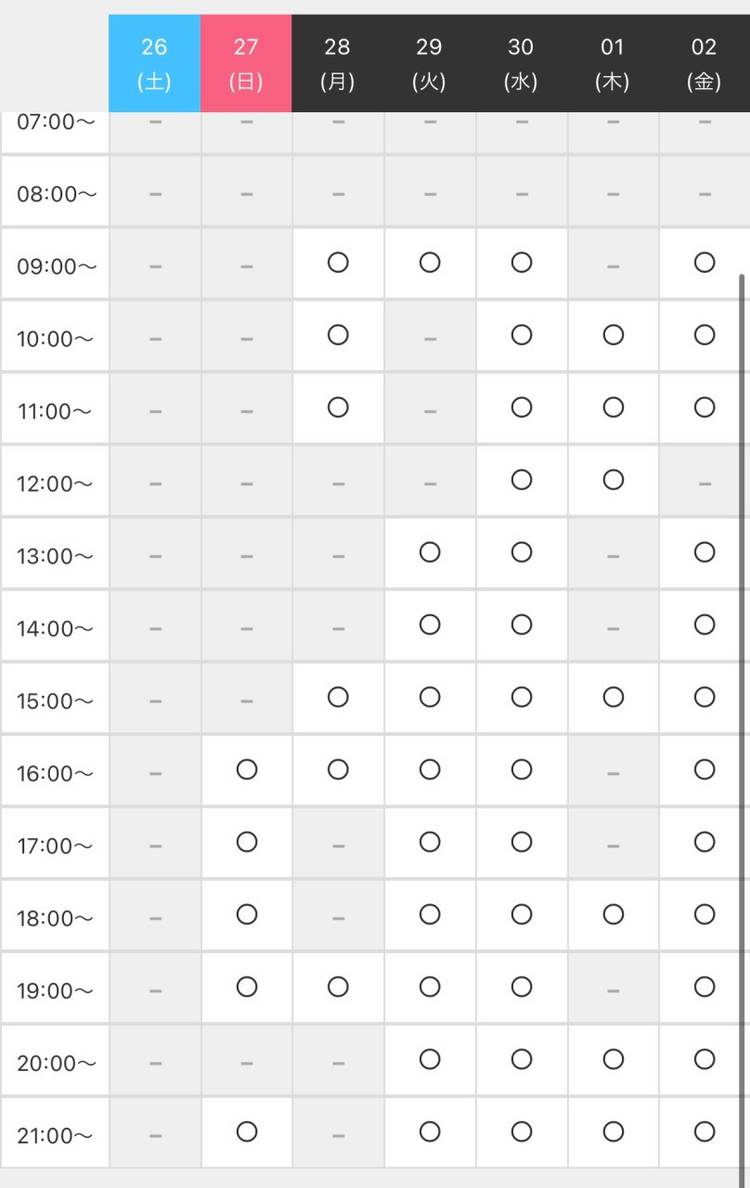Select the 13:00 circle on Tuesday 29
The image size is (750, 1188).
click(x=430, y=552)
